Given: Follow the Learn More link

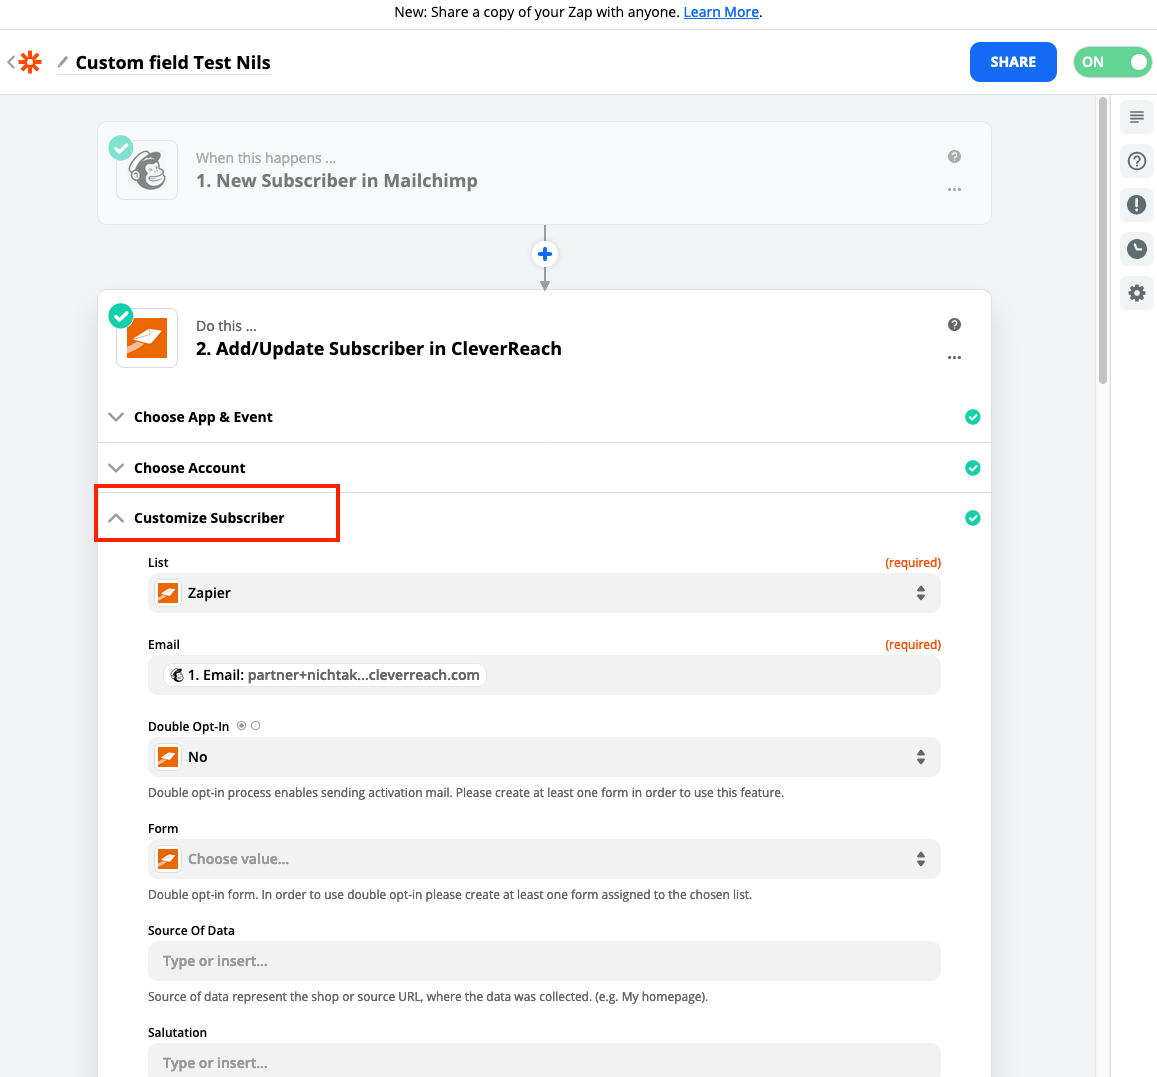Looking at the screenshot, I should click(x=721, y=12).
